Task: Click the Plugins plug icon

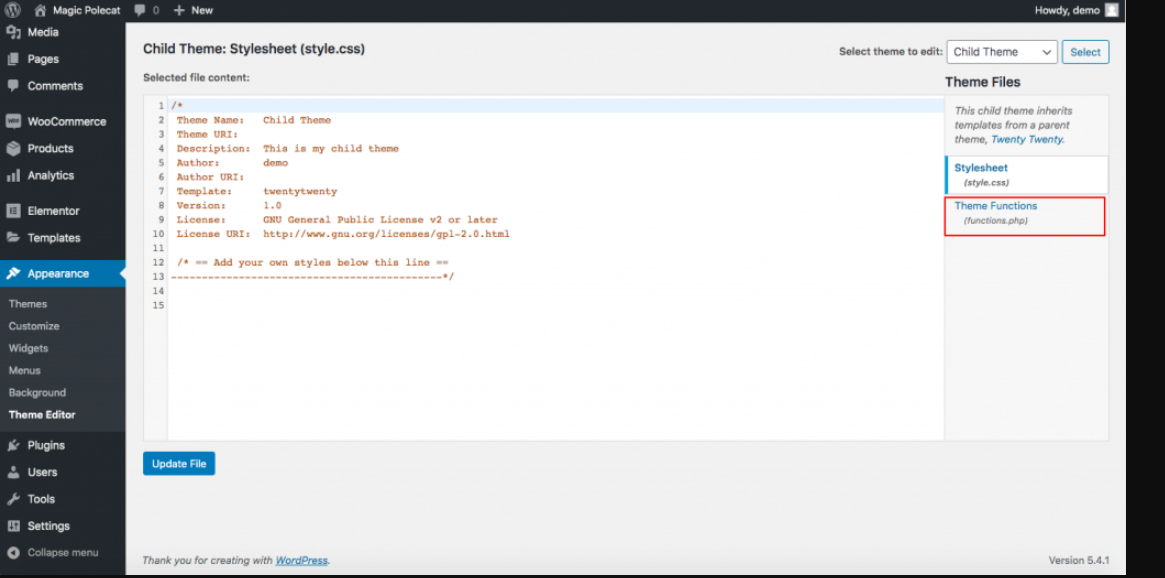Action: pos(13,446)
